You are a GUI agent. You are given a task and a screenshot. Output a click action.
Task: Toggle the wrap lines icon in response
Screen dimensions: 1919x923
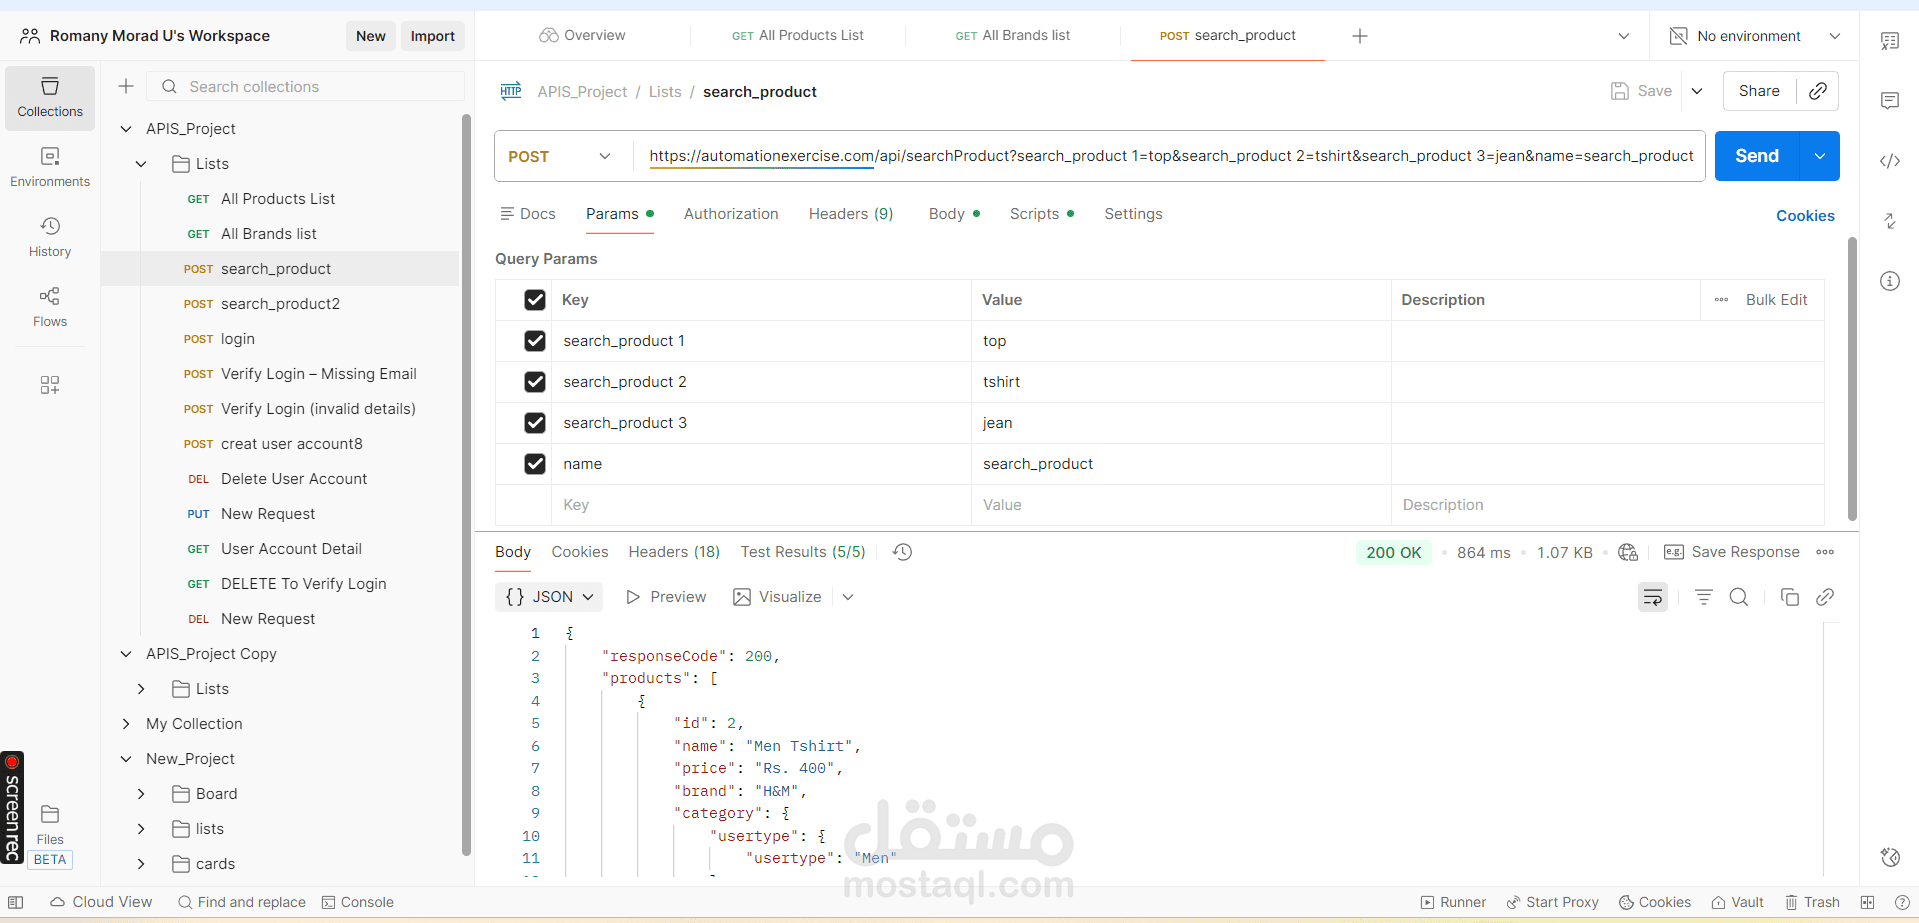1653,597
